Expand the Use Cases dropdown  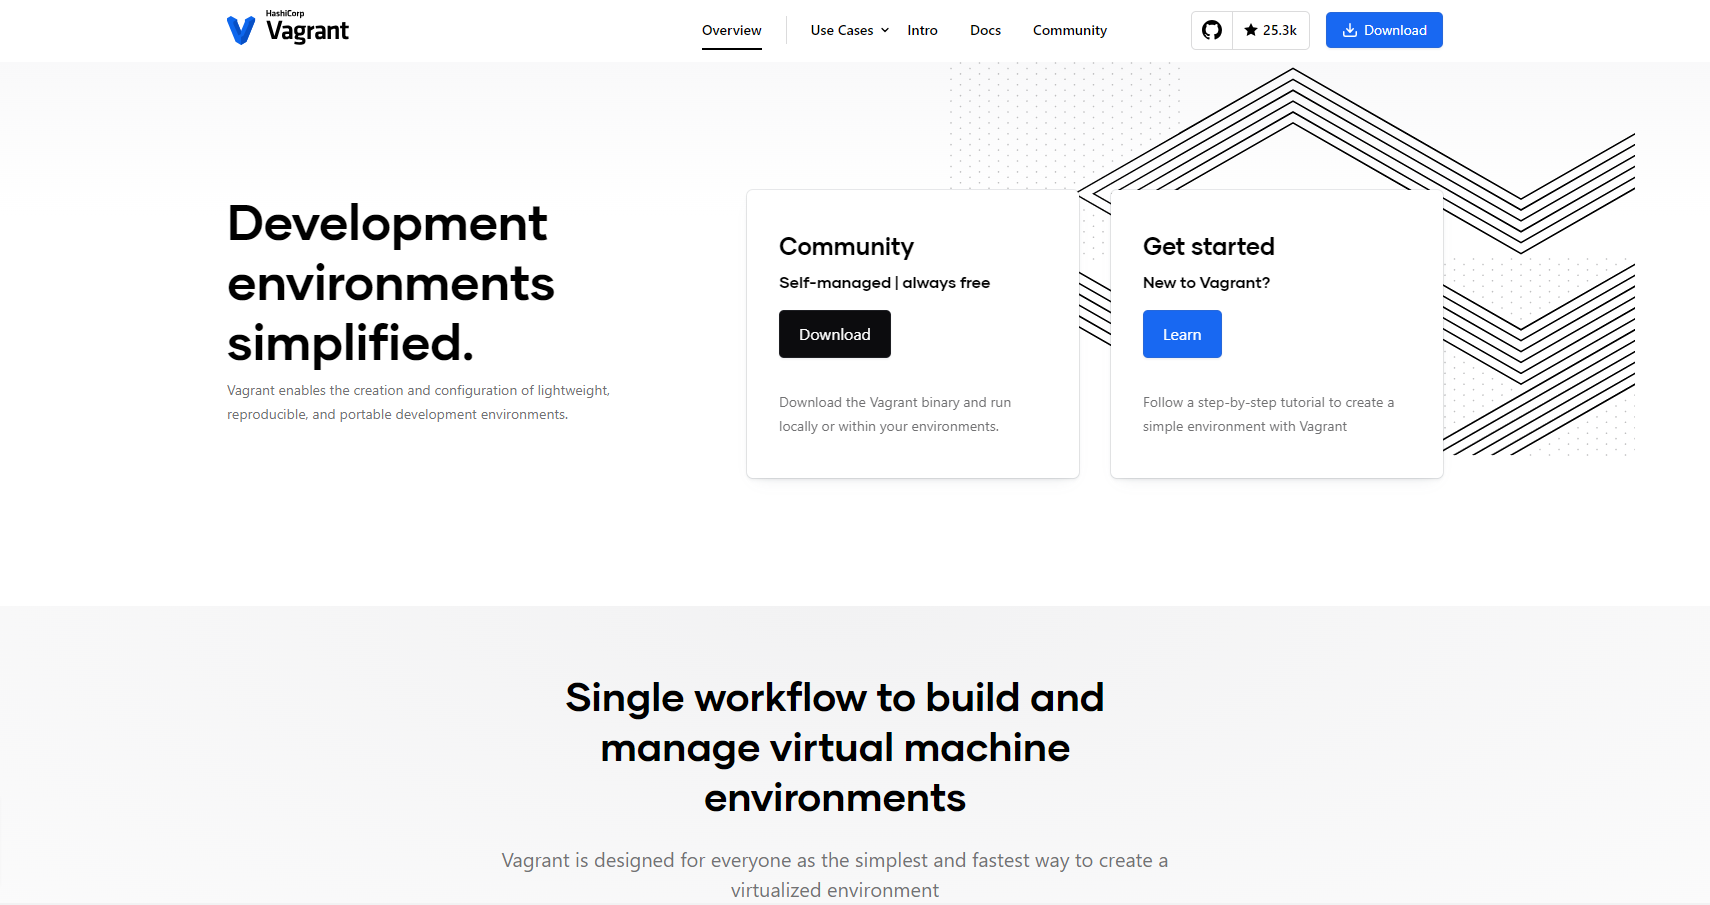click(x=850, y=30)
